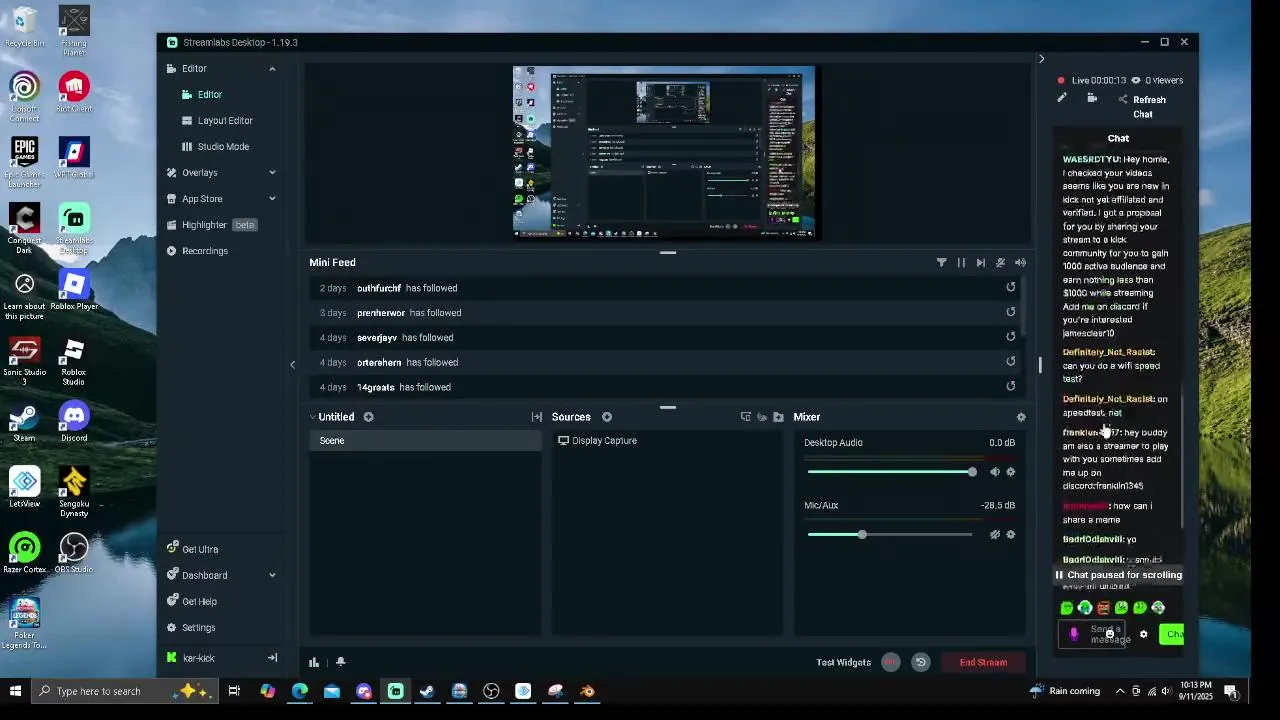Viewport: 1280px width, 720px height.
Task: Open the Highlighter beta page
Action: [x=212, y=225]
